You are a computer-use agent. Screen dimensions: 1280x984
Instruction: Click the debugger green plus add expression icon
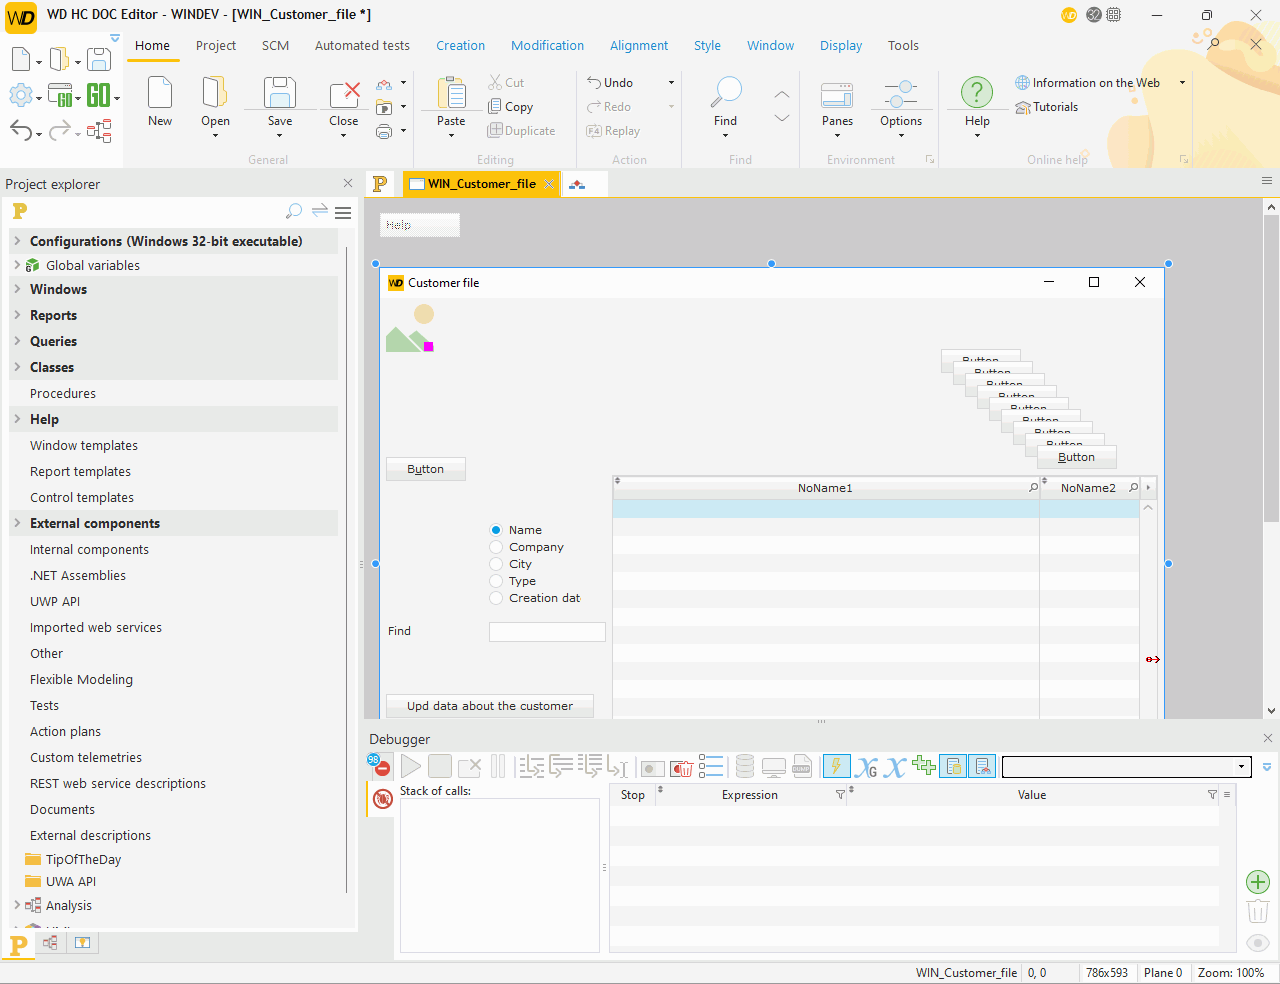(924, 766)
